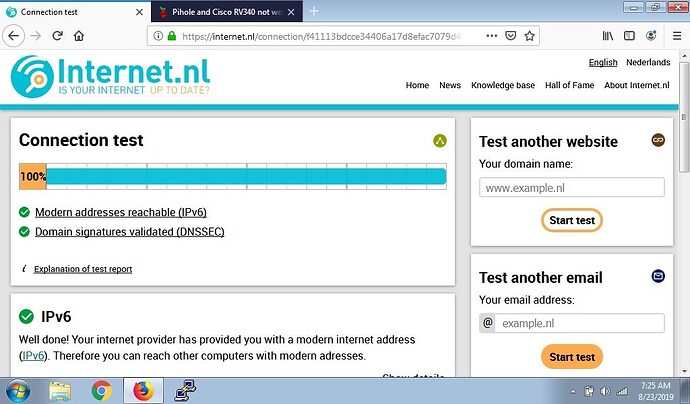
Task: Open the Knowledge base menu item
Action: [503, 85]
